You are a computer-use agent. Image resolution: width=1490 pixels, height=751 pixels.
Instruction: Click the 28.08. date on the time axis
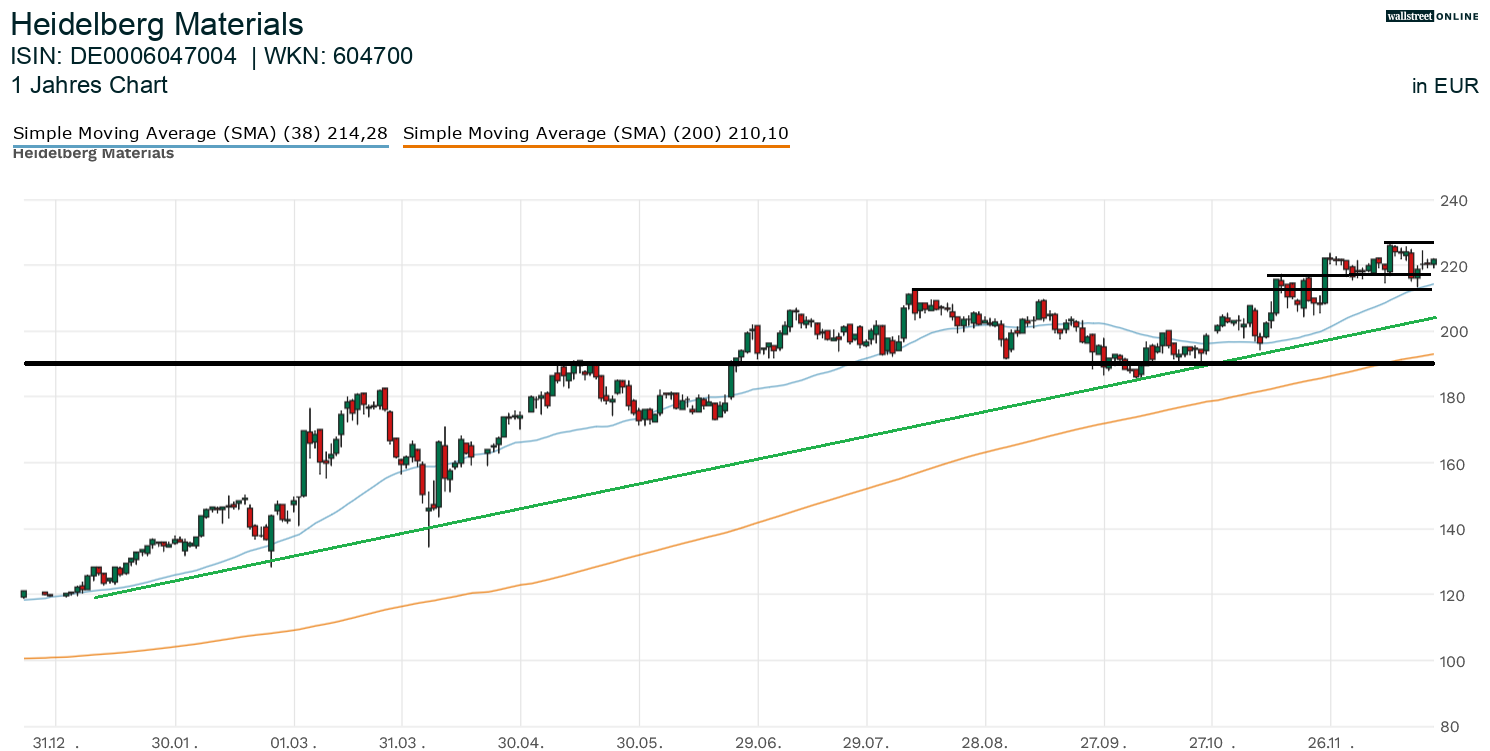(x=986, y=743)
